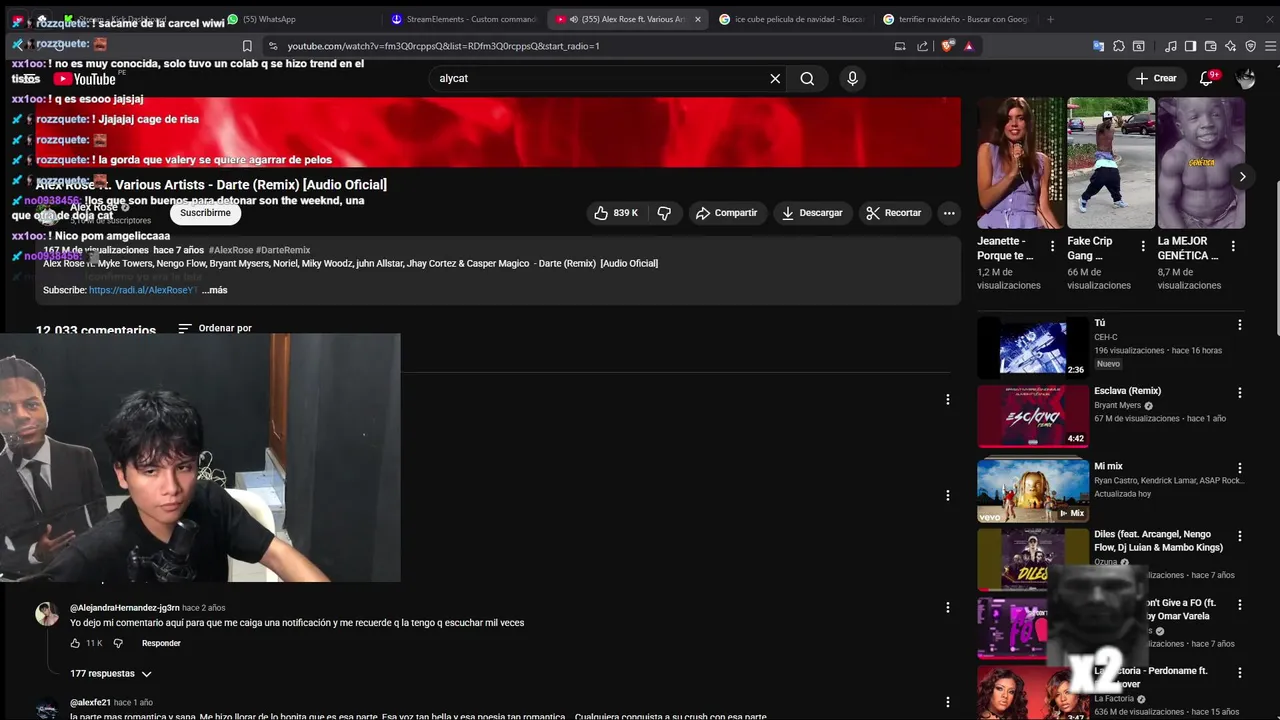Switch to the StreamElements tab
This screenshot has height=720, width=1280.
point(465,19)
